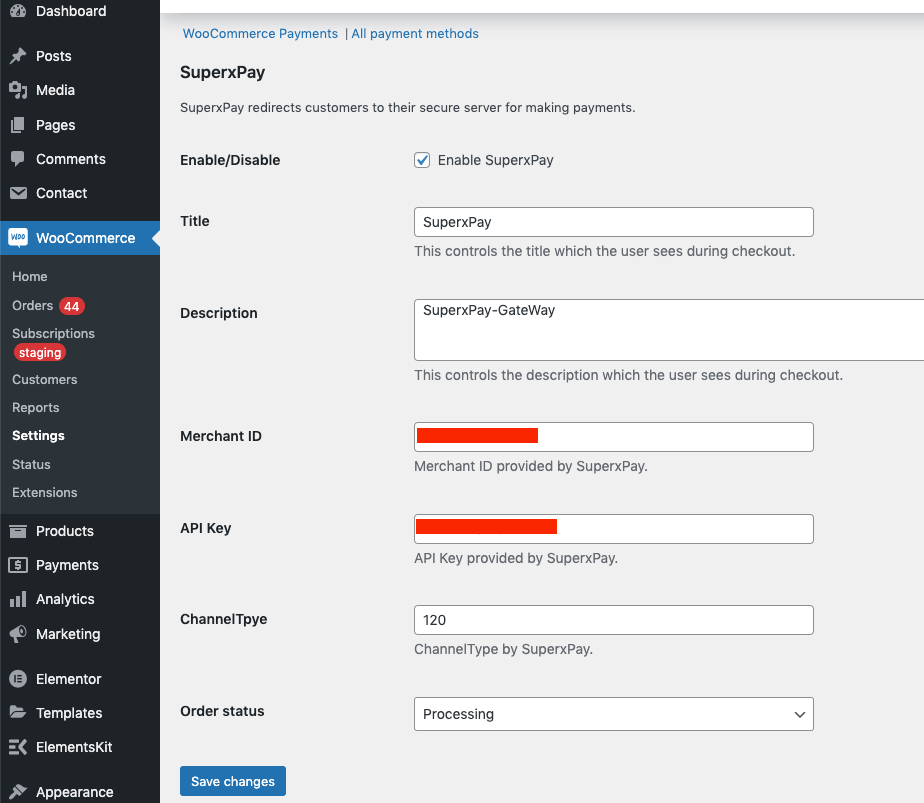Viewport: 924px width, 803px height.
Task: Open the Status submenu item
Action: click(31, 464)
